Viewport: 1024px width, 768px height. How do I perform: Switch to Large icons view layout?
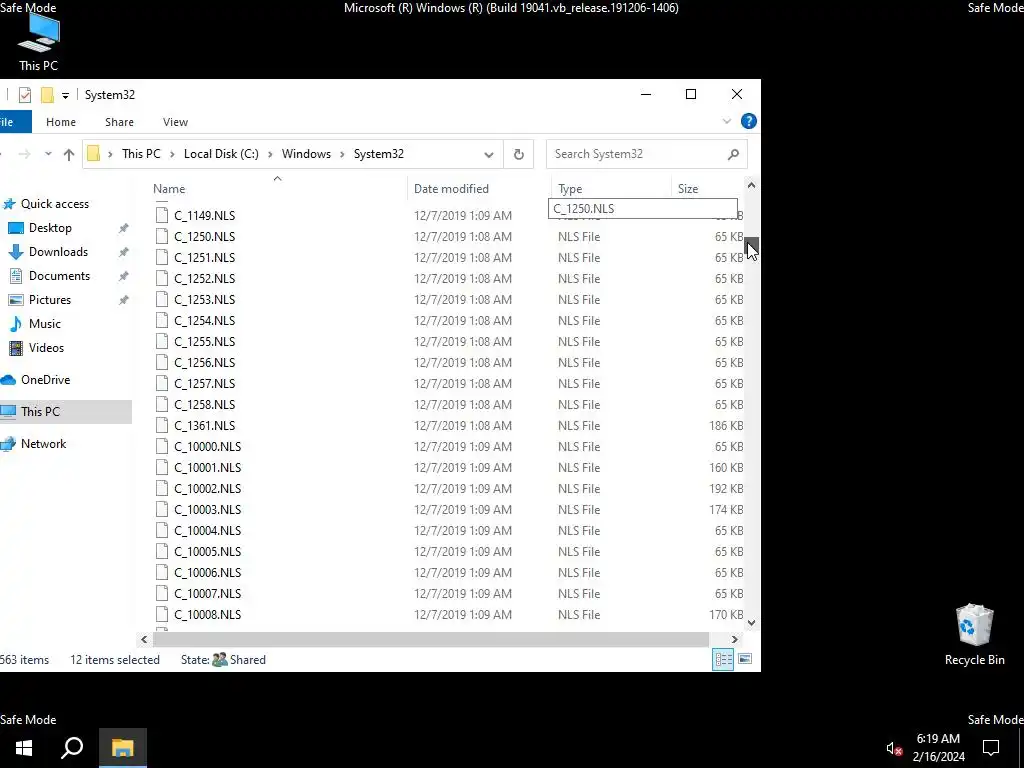point(745,659)
